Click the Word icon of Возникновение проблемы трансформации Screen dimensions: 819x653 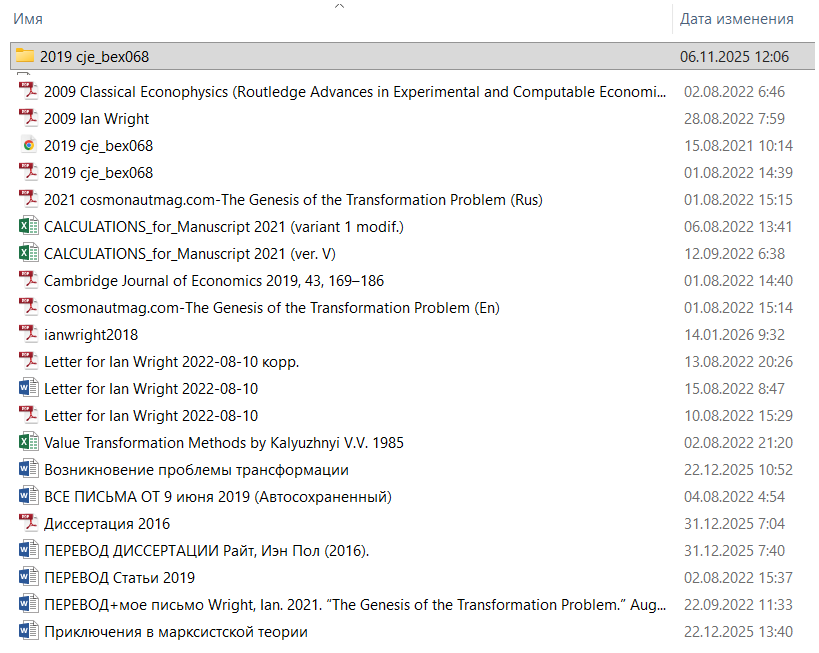(28, 469)
